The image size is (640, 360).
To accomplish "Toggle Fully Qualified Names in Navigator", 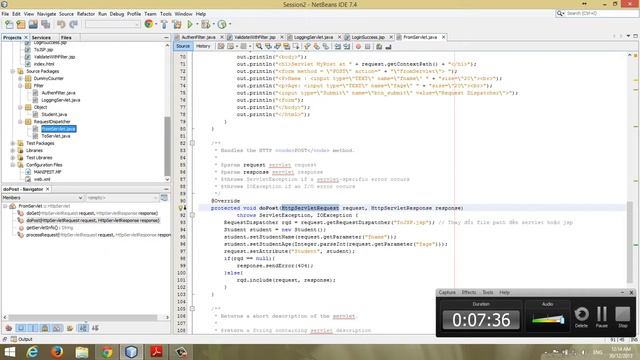I will coord(70,328).
